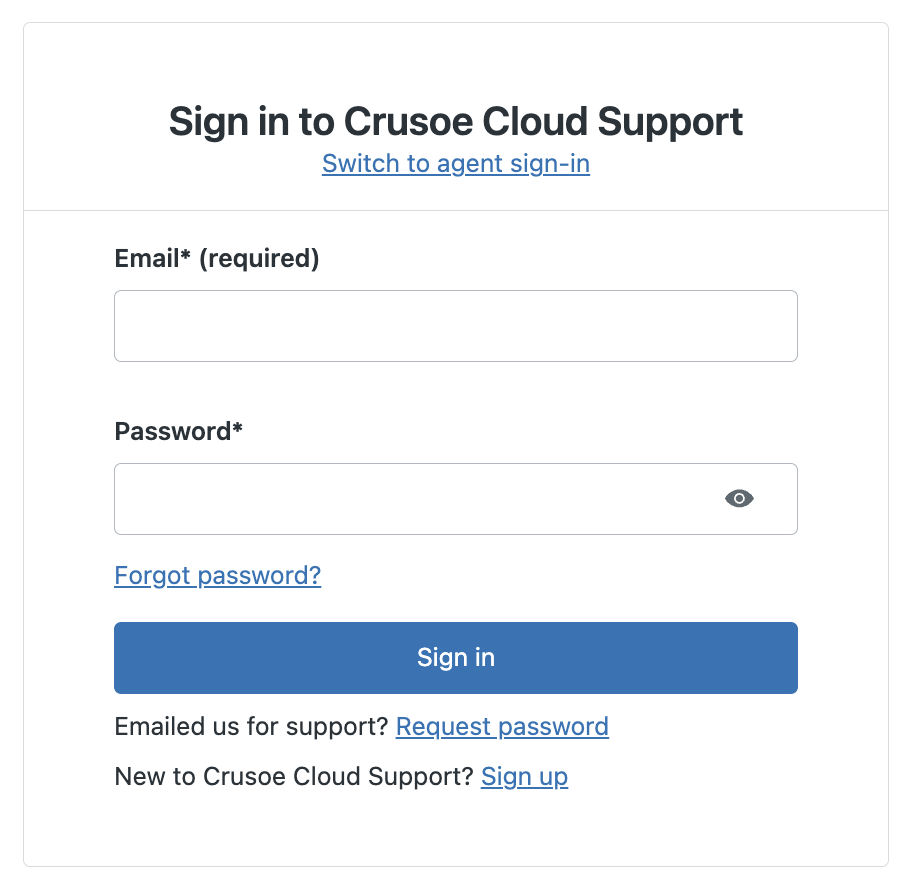
Task: Open the Forgot password? link
Action: point(218,576)
